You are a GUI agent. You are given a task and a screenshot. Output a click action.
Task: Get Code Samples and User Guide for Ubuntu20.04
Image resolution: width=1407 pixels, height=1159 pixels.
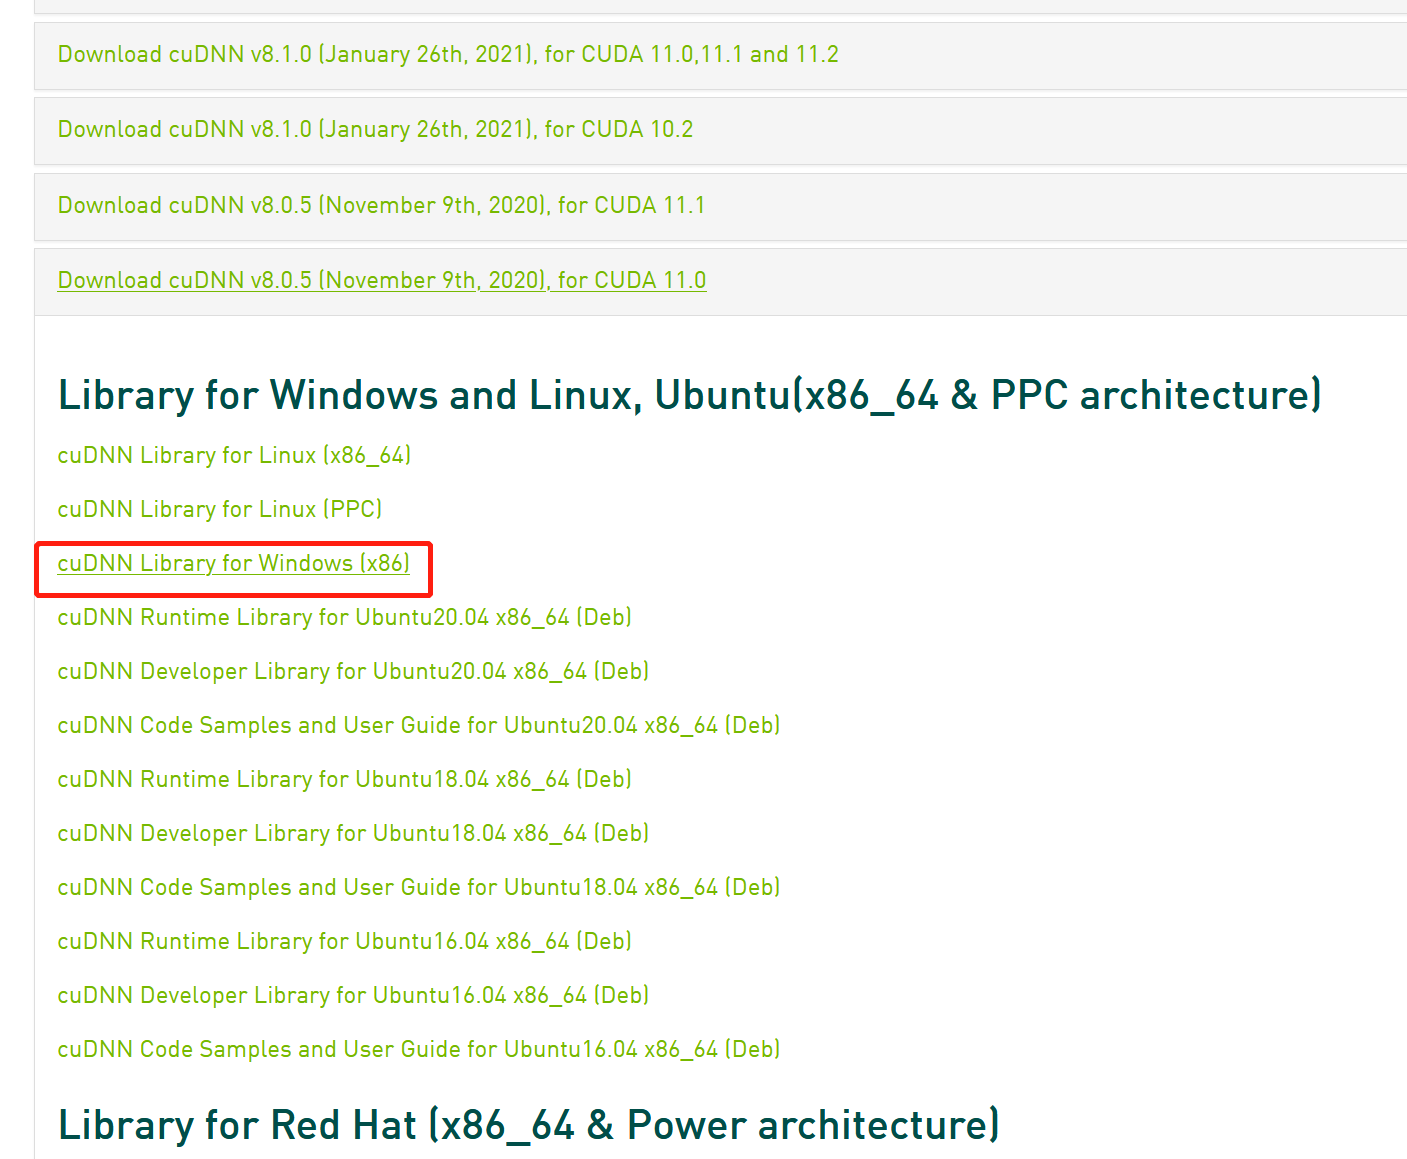point(419,725)
